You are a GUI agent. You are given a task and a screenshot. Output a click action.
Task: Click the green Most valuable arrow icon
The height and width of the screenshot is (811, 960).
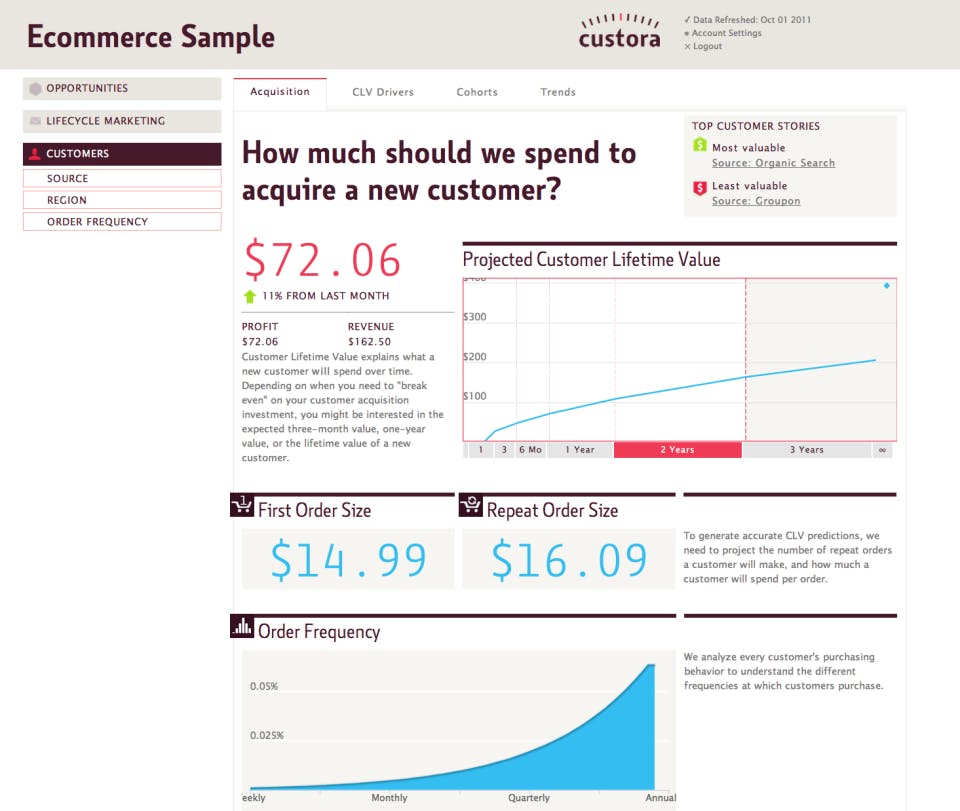click(x=700, y=147)
